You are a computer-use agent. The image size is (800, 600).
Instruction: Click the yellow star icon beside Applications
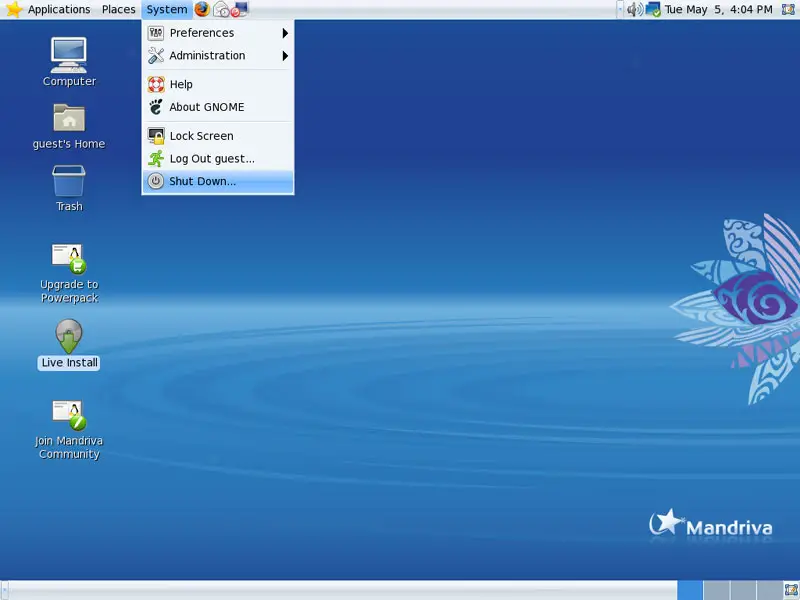13,9
